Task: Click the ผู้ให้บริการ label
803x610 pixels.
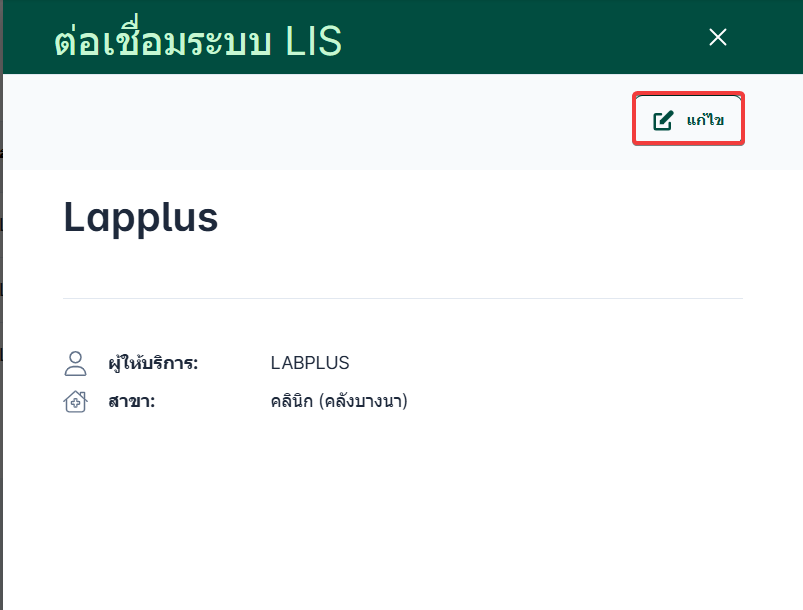Action: pyautogui.click(x=153, y=363)
